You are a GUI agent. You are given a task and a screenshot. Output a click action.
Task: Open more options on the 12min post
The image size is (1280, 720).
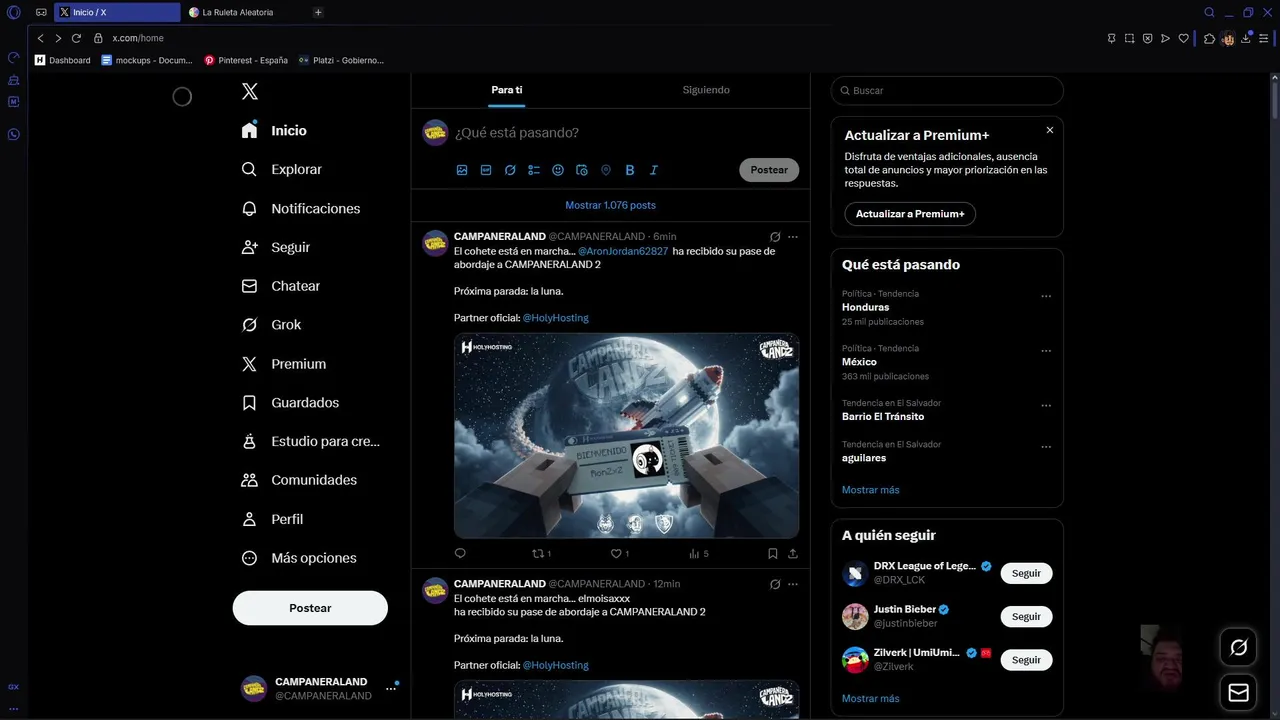coord(793,584)
